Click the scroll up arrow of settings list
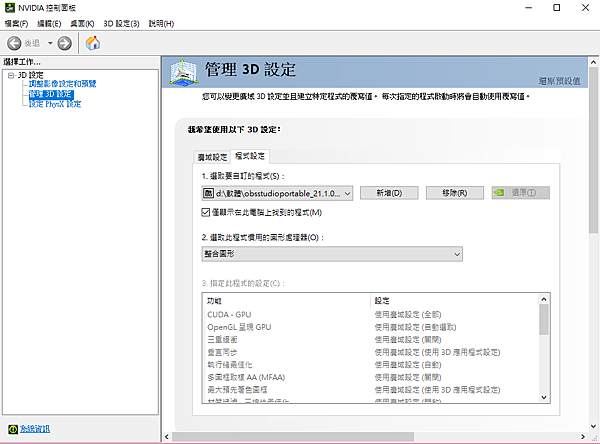 (544, 299)
